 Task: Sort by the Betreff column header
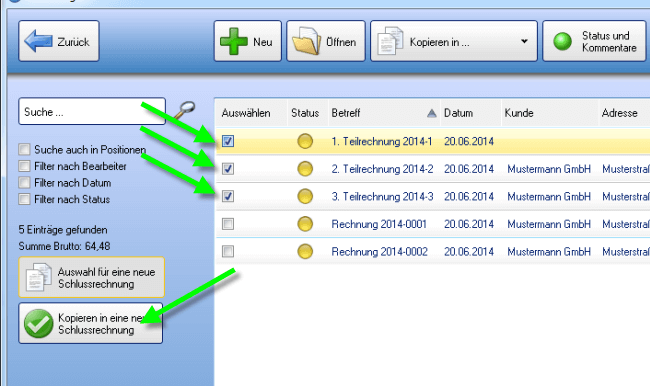click(x=384, y=113)
